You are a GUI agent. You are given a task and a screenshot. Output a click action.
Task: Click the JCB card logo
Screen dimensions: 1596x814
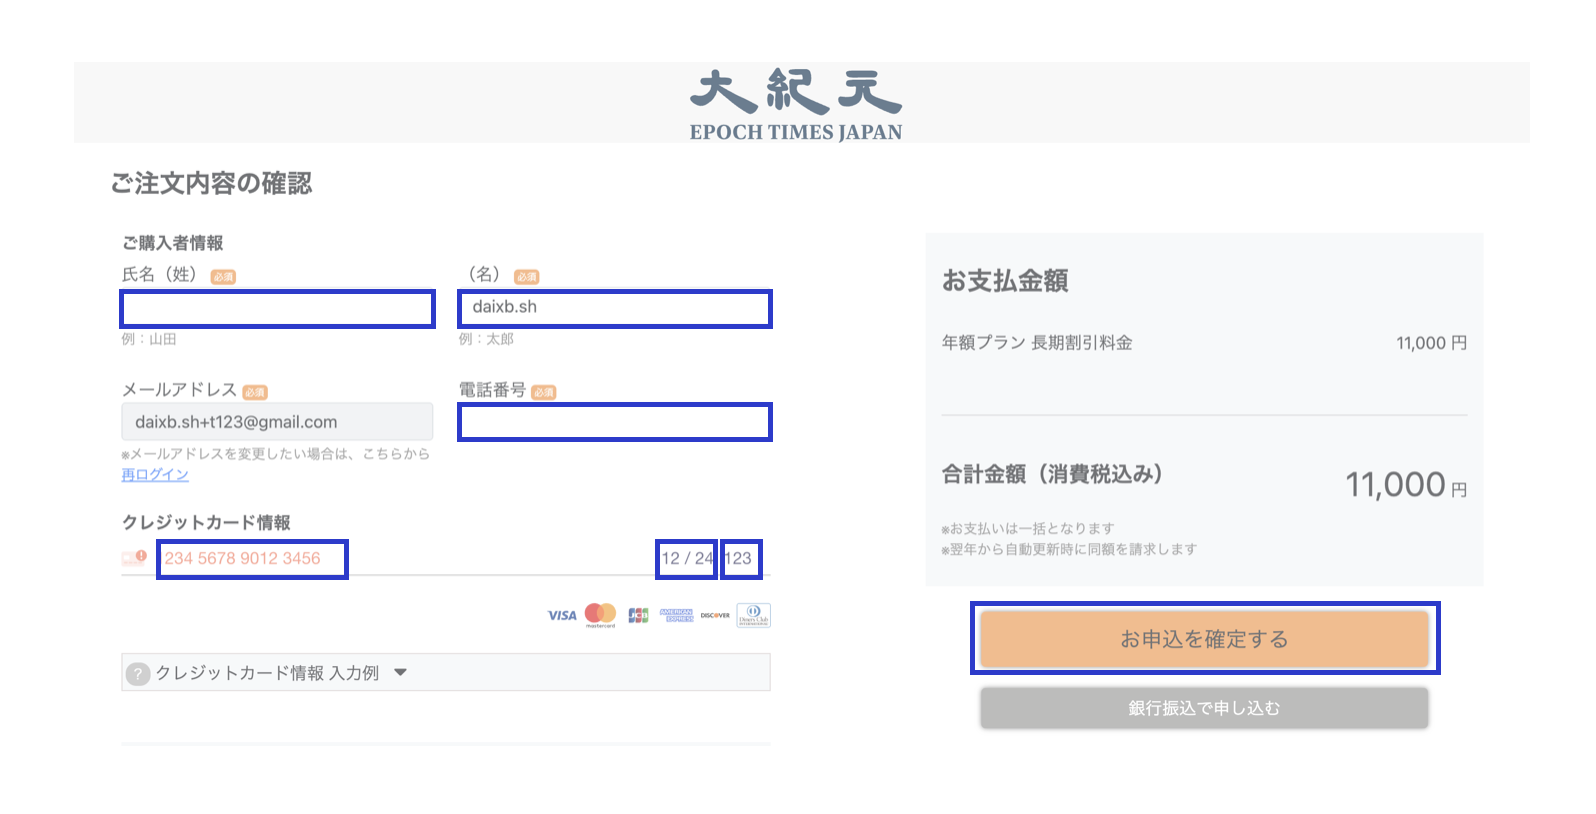coord(638,615)
